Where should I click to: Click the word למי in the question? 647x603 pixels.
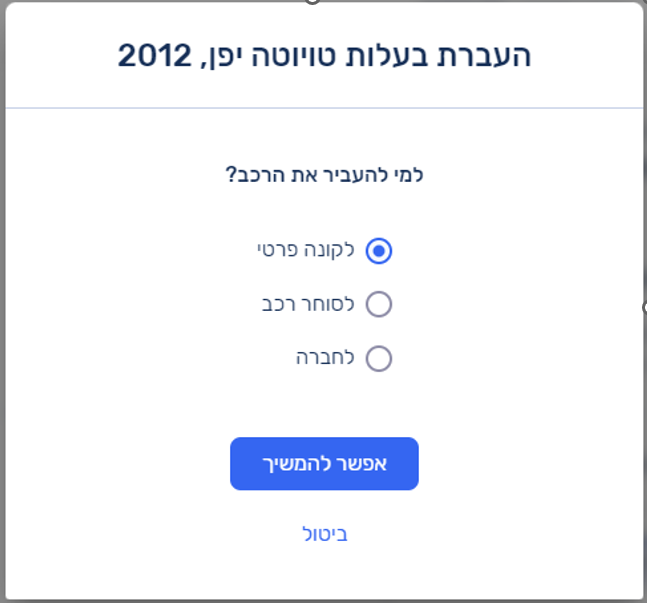[x=409, y=174]
